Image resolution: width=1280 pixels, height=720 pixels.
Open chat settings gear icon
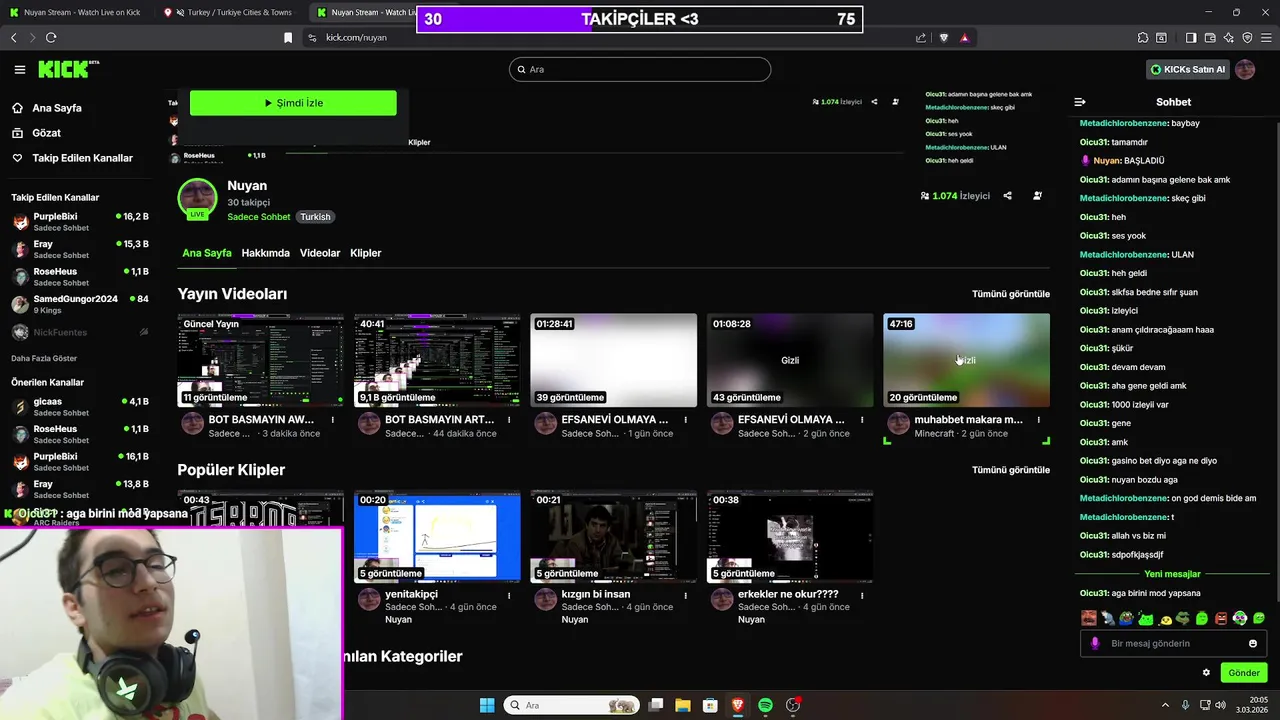point(1206,673)
